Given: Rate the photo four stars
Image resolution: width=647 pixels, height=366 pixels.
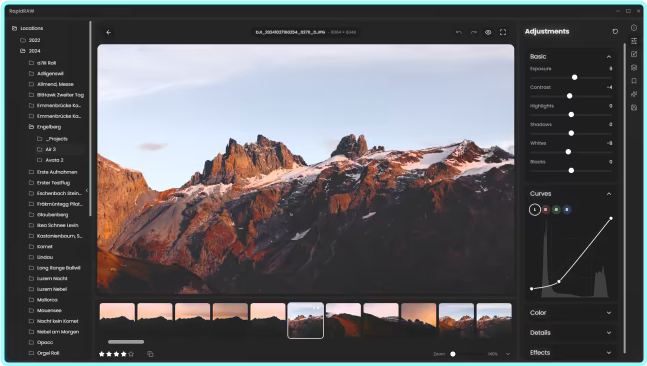Looking at the screenshot, I should click(124, 354).
